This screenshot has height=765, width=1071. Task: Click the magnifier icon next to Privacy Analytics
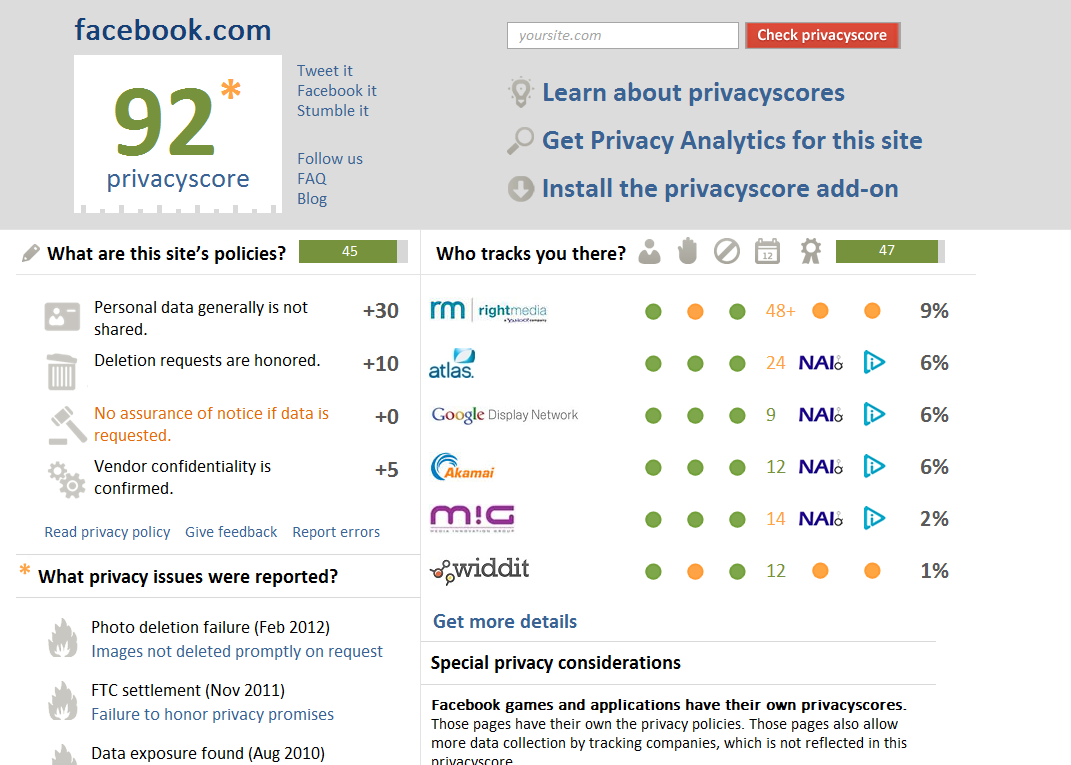(520, 141)
